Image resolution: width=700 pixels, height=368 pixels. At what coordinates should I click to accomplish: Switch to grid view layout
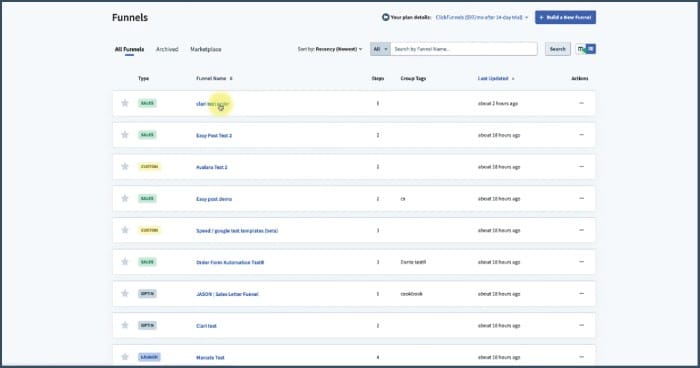[580, 49]
